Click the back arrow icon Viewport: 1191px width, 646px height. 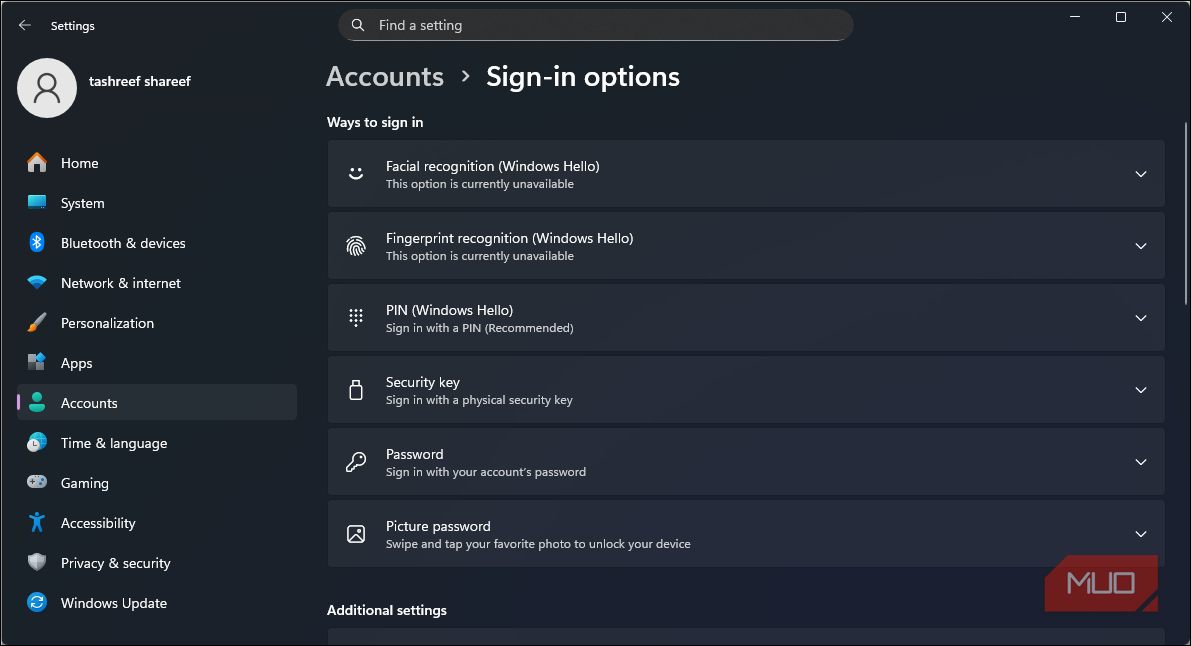[24, 25]
